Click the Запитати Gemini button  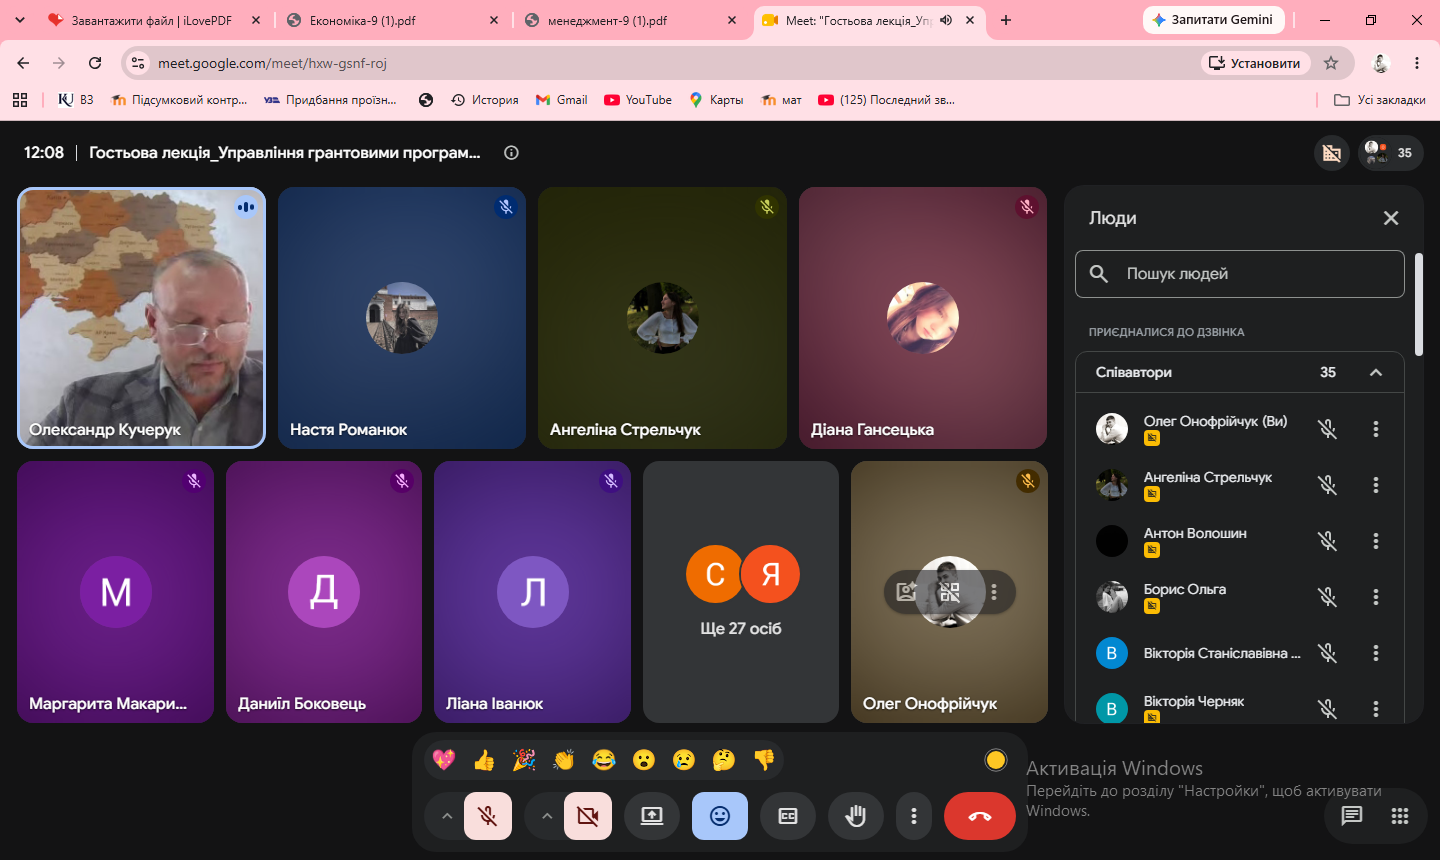(1213, 20)
